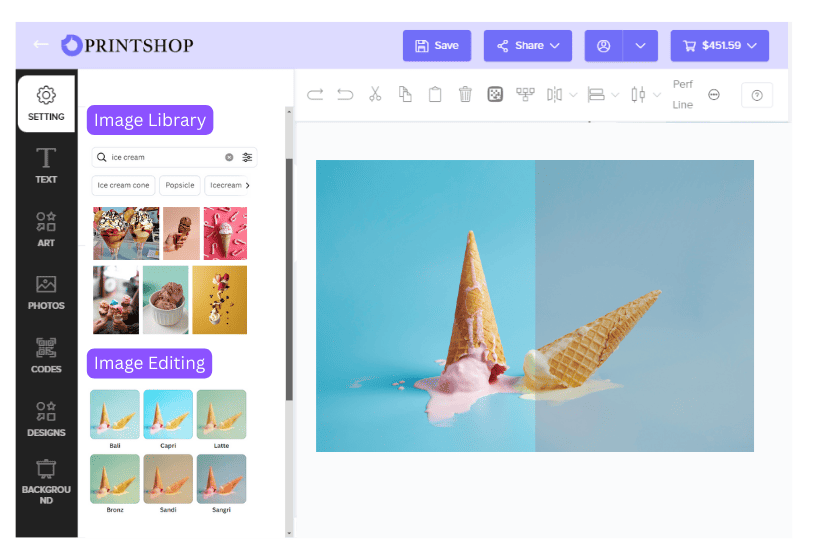Open the Share dropdown
Screen dimensions: 819x547
(x=528, y=45)
